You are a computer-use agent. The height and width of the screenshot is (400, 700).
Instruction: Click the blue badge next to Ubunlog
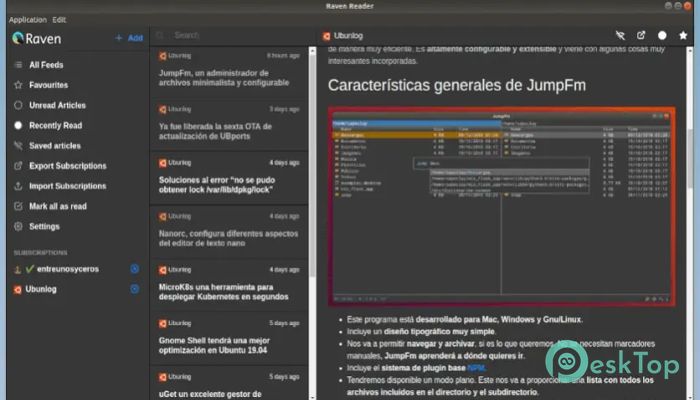pos(135,289)
